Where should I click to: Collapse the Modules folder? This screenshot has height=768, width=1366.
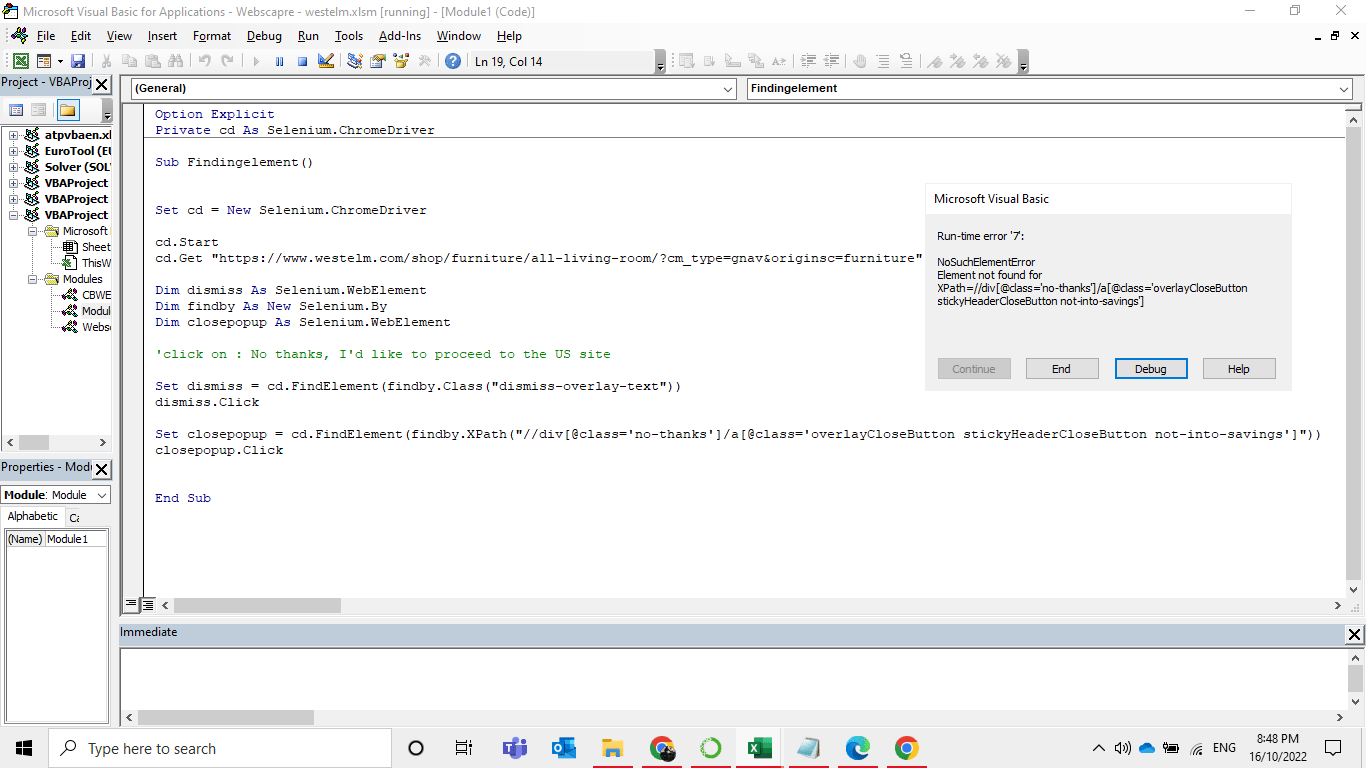[33, 278]
